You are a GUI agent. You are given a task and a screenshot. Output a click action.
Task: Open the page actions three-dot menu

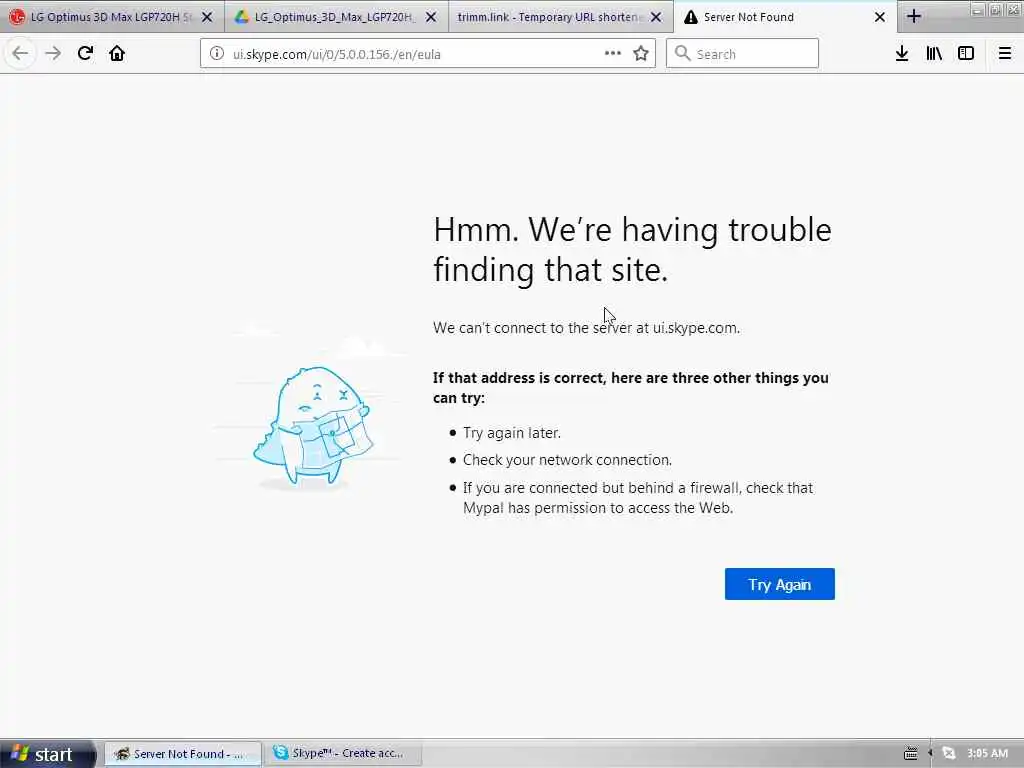(x=613, y=54)
